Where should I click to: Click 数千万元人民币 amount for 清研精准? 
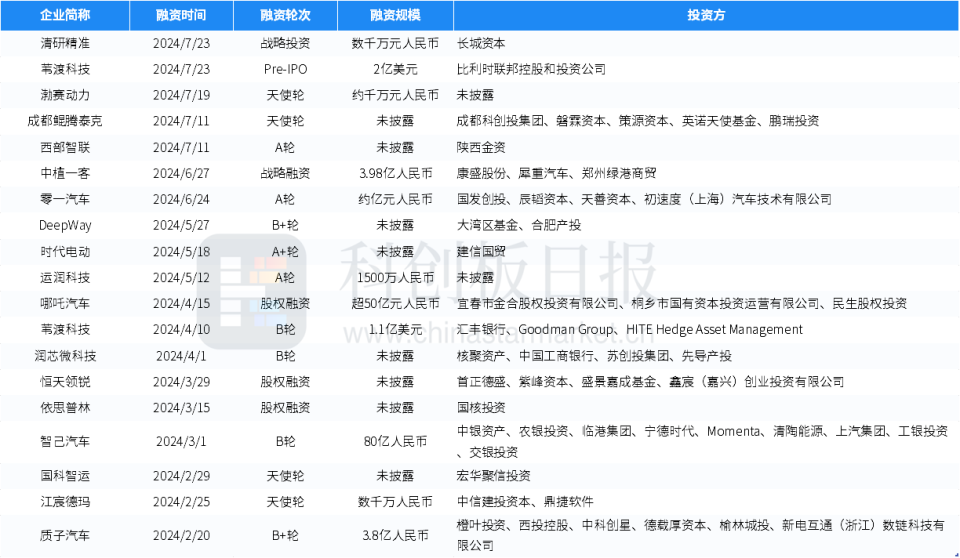[396, 43]
